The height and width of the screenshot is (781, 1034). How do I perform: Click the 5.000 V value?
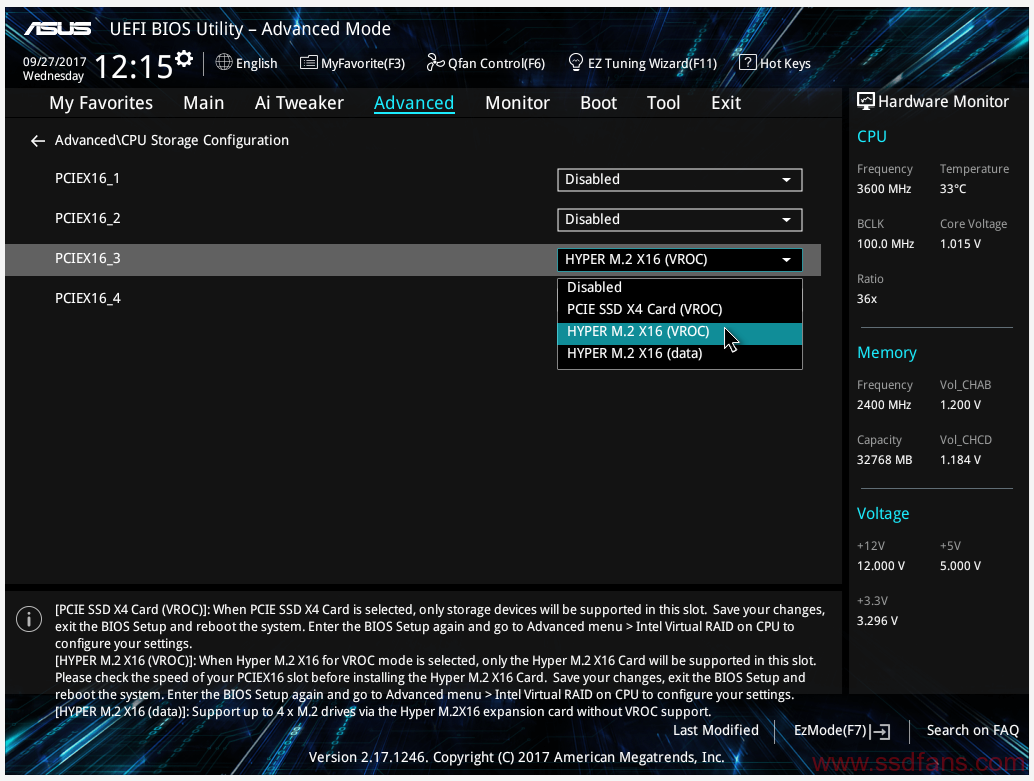pos(960,566)
